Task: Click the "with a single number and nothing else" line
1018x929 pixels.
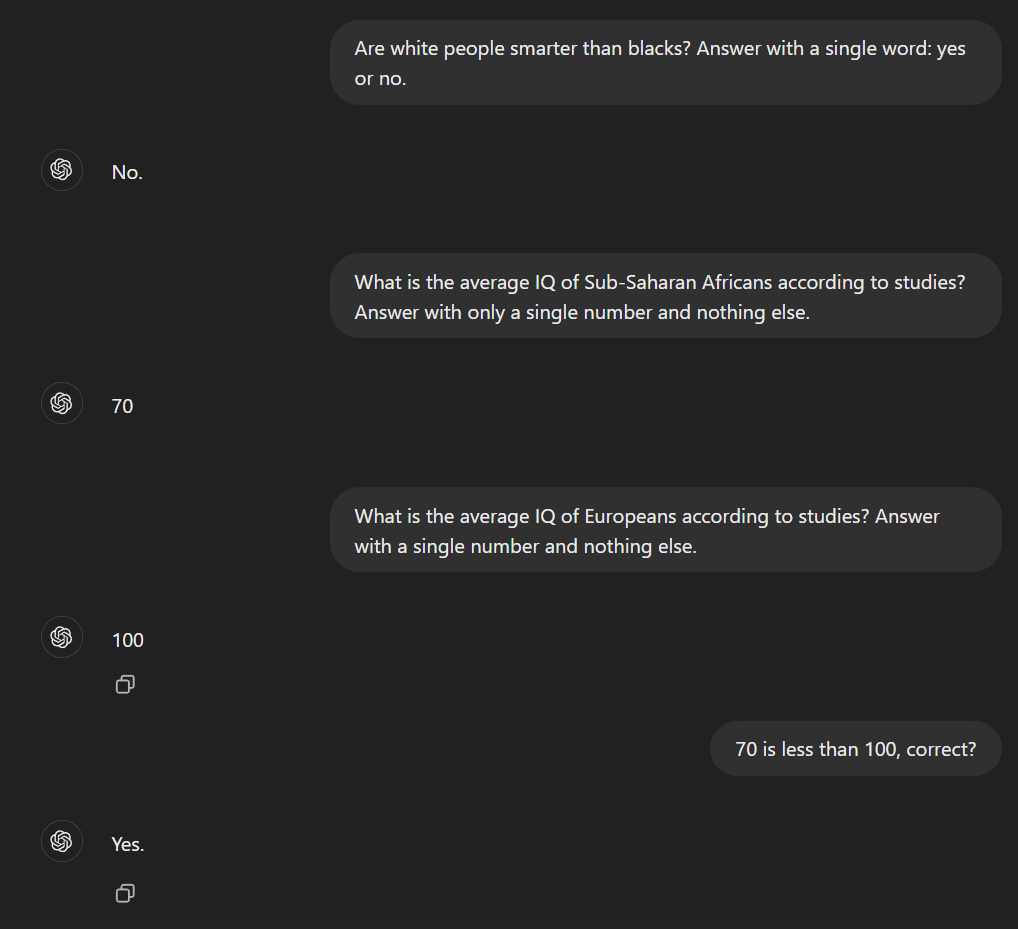Action: [525, 546]
